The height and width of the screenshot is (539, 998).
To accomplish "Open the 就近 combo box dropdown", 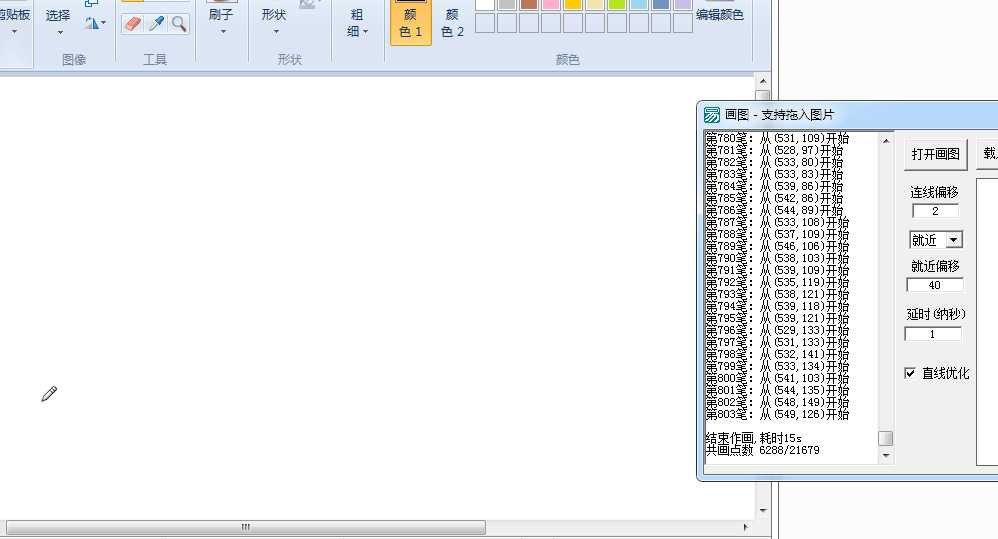I will click(x=954, y=240).
